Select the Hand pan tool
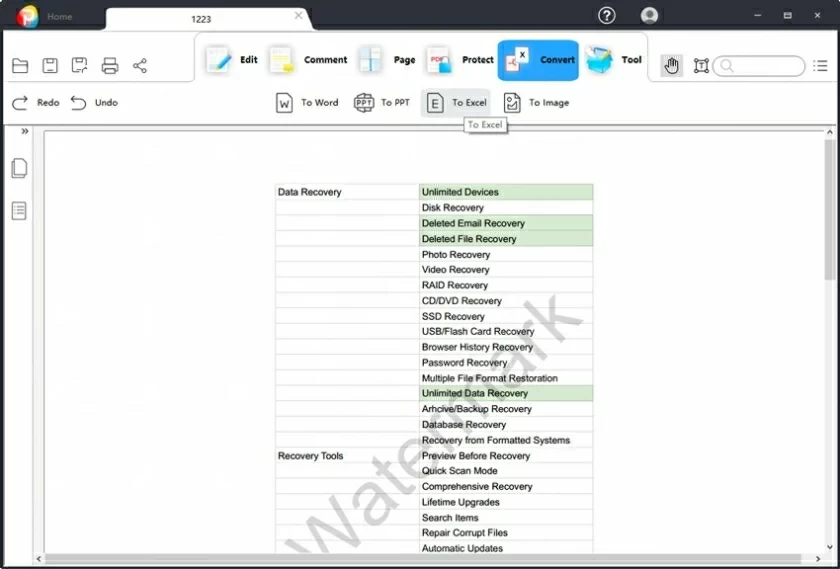The image size is (840, 569). tap(671, 65)
